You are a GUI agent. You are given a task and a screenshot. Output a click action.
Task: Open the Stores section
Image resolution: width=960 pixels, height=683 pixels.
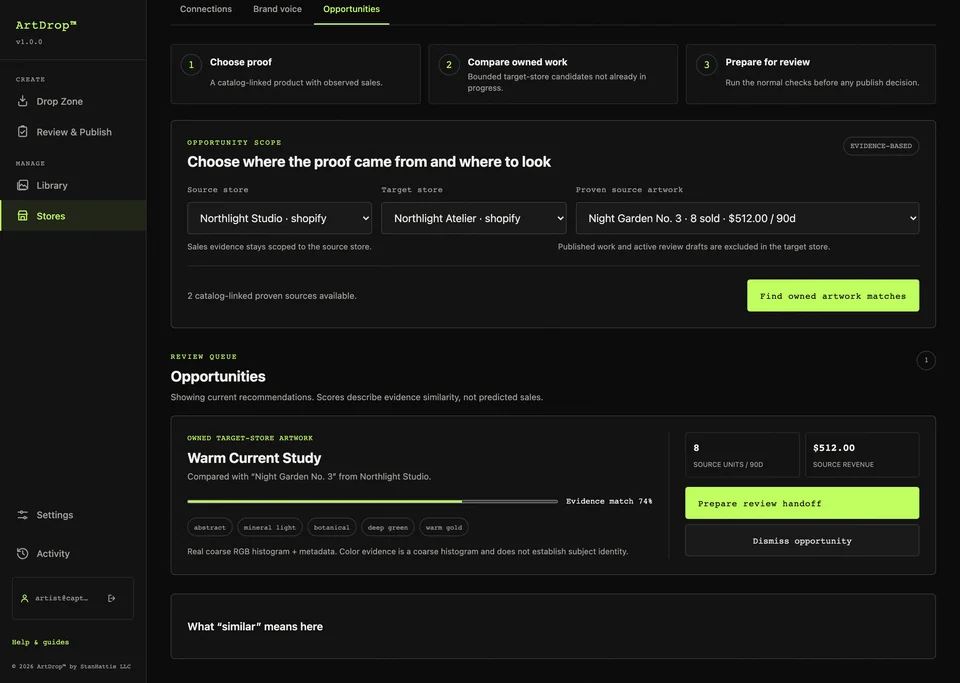click(x=73, y=215)
